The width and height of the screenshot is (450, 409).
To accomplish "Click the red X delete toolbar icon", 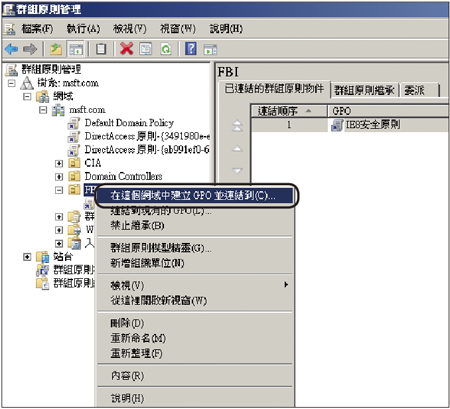I will [127, 49].
